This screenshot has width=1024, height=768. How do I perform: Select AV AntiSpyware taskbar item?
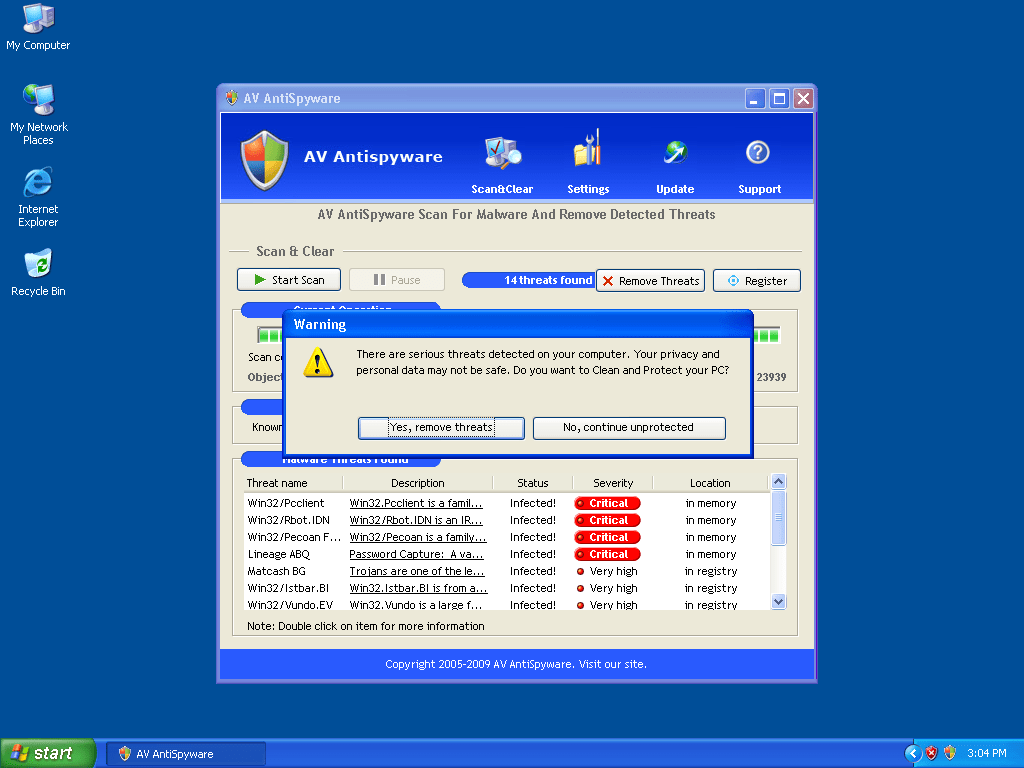point(186,754)
